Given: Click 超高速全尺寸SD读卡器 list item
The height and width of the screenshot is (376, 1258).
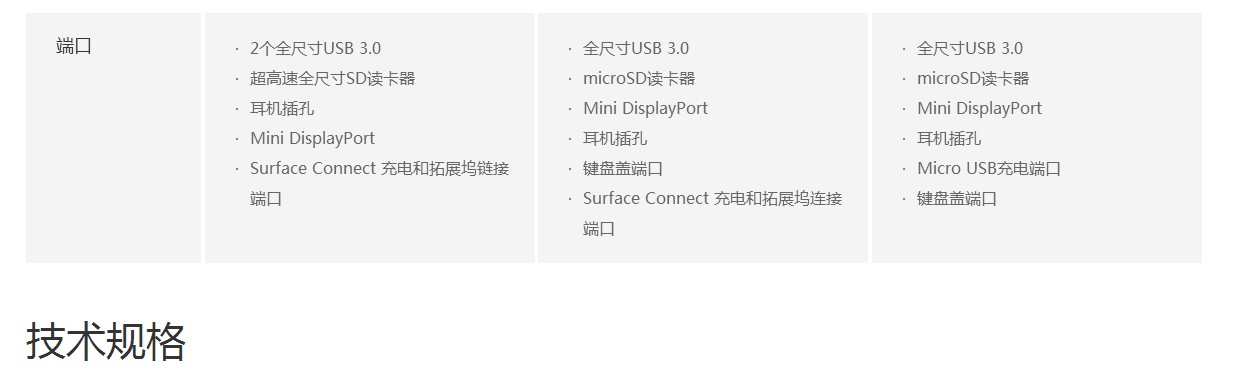Looking at the screenshot, I should click(332, 78).
